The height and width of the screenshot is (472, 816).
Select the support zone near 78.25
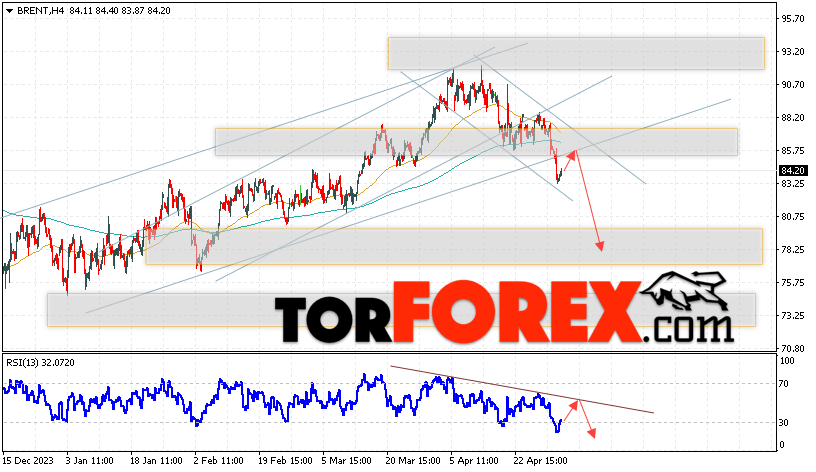pyautogui.click(x=454, y=247)
